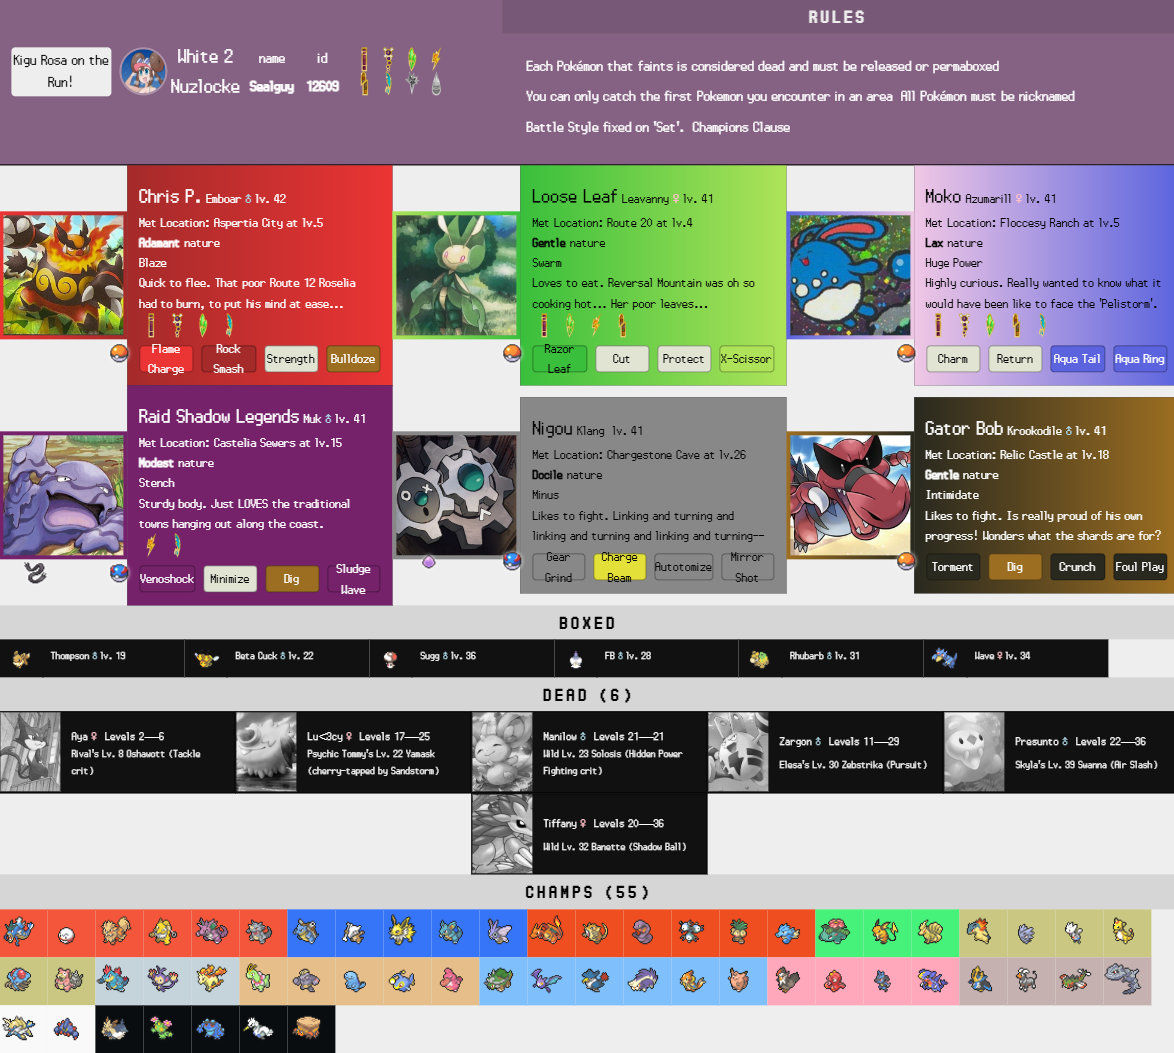Click the X-Scissor move button
The image size is (1174, 1053).
click(x=746, y=359)
